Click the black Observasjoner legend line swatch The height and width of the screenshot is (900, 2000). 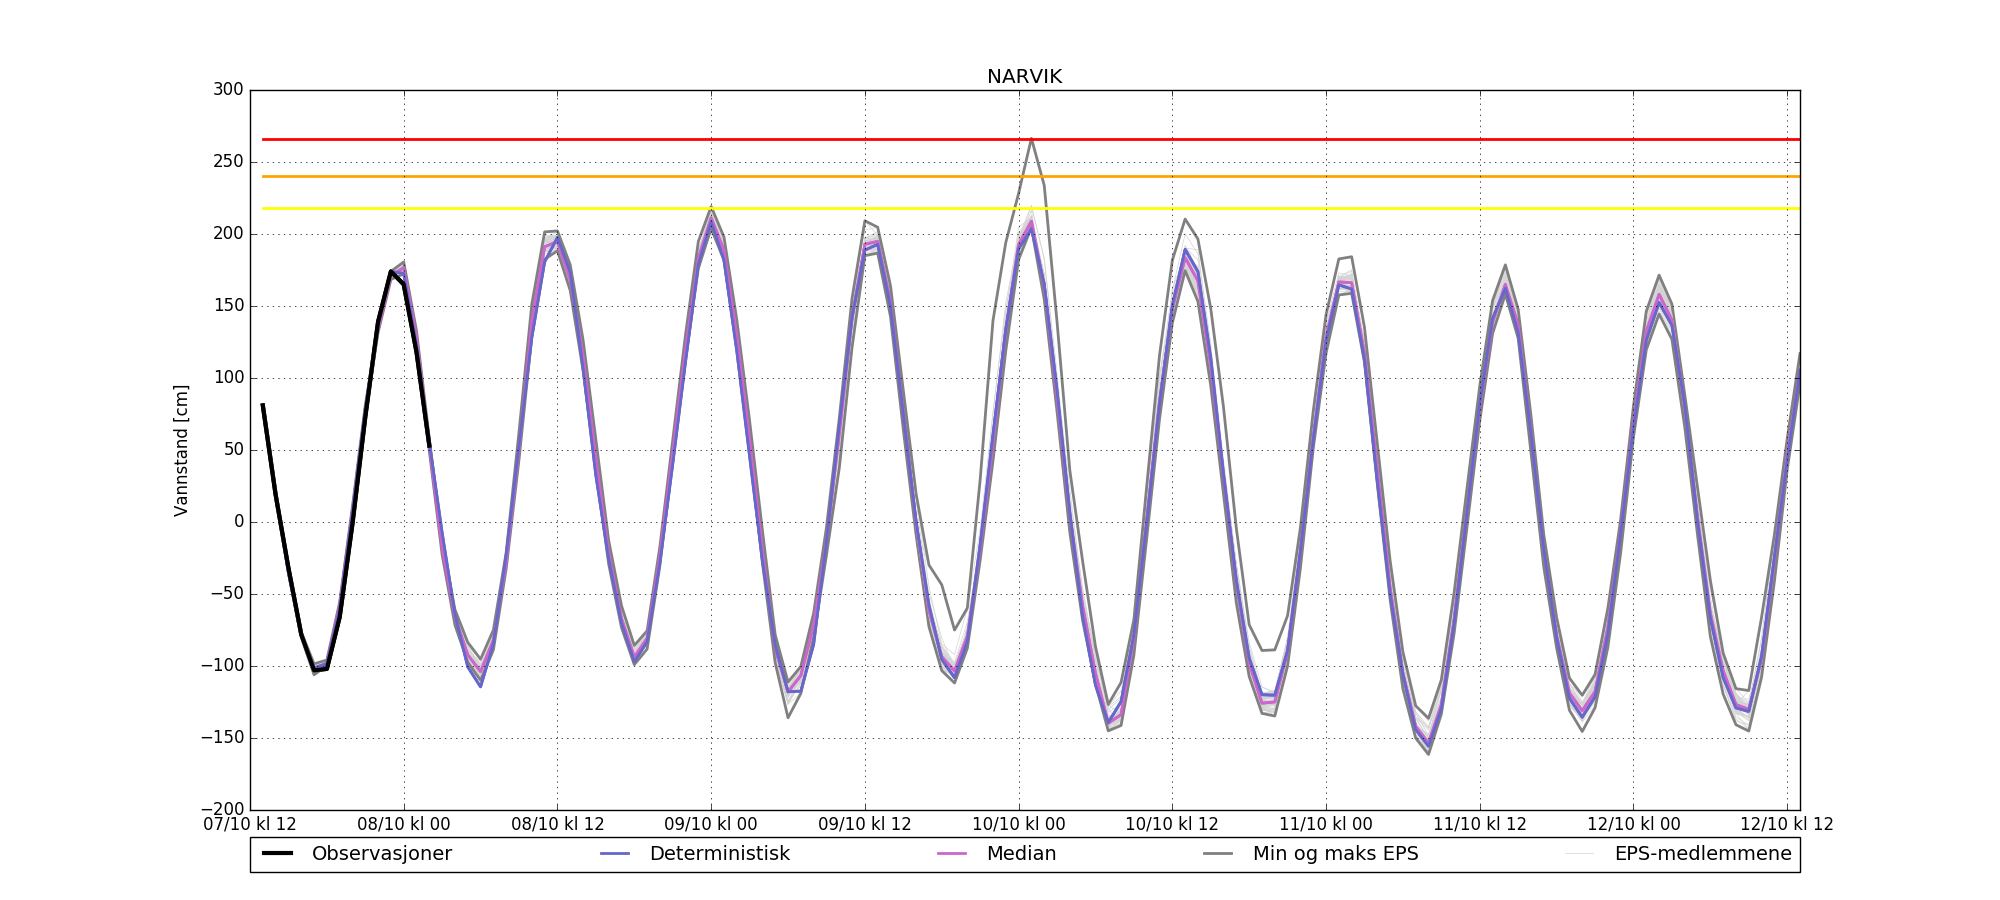point(277,854)
